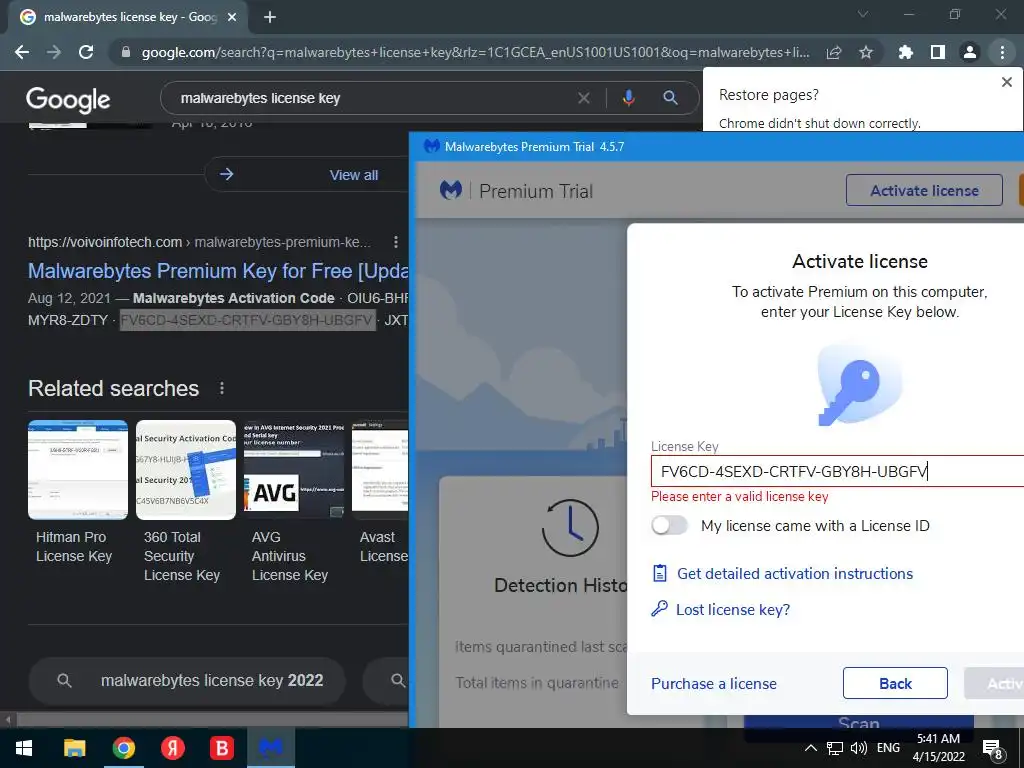Toggle Chrome side panel icon

pos(938,52)
